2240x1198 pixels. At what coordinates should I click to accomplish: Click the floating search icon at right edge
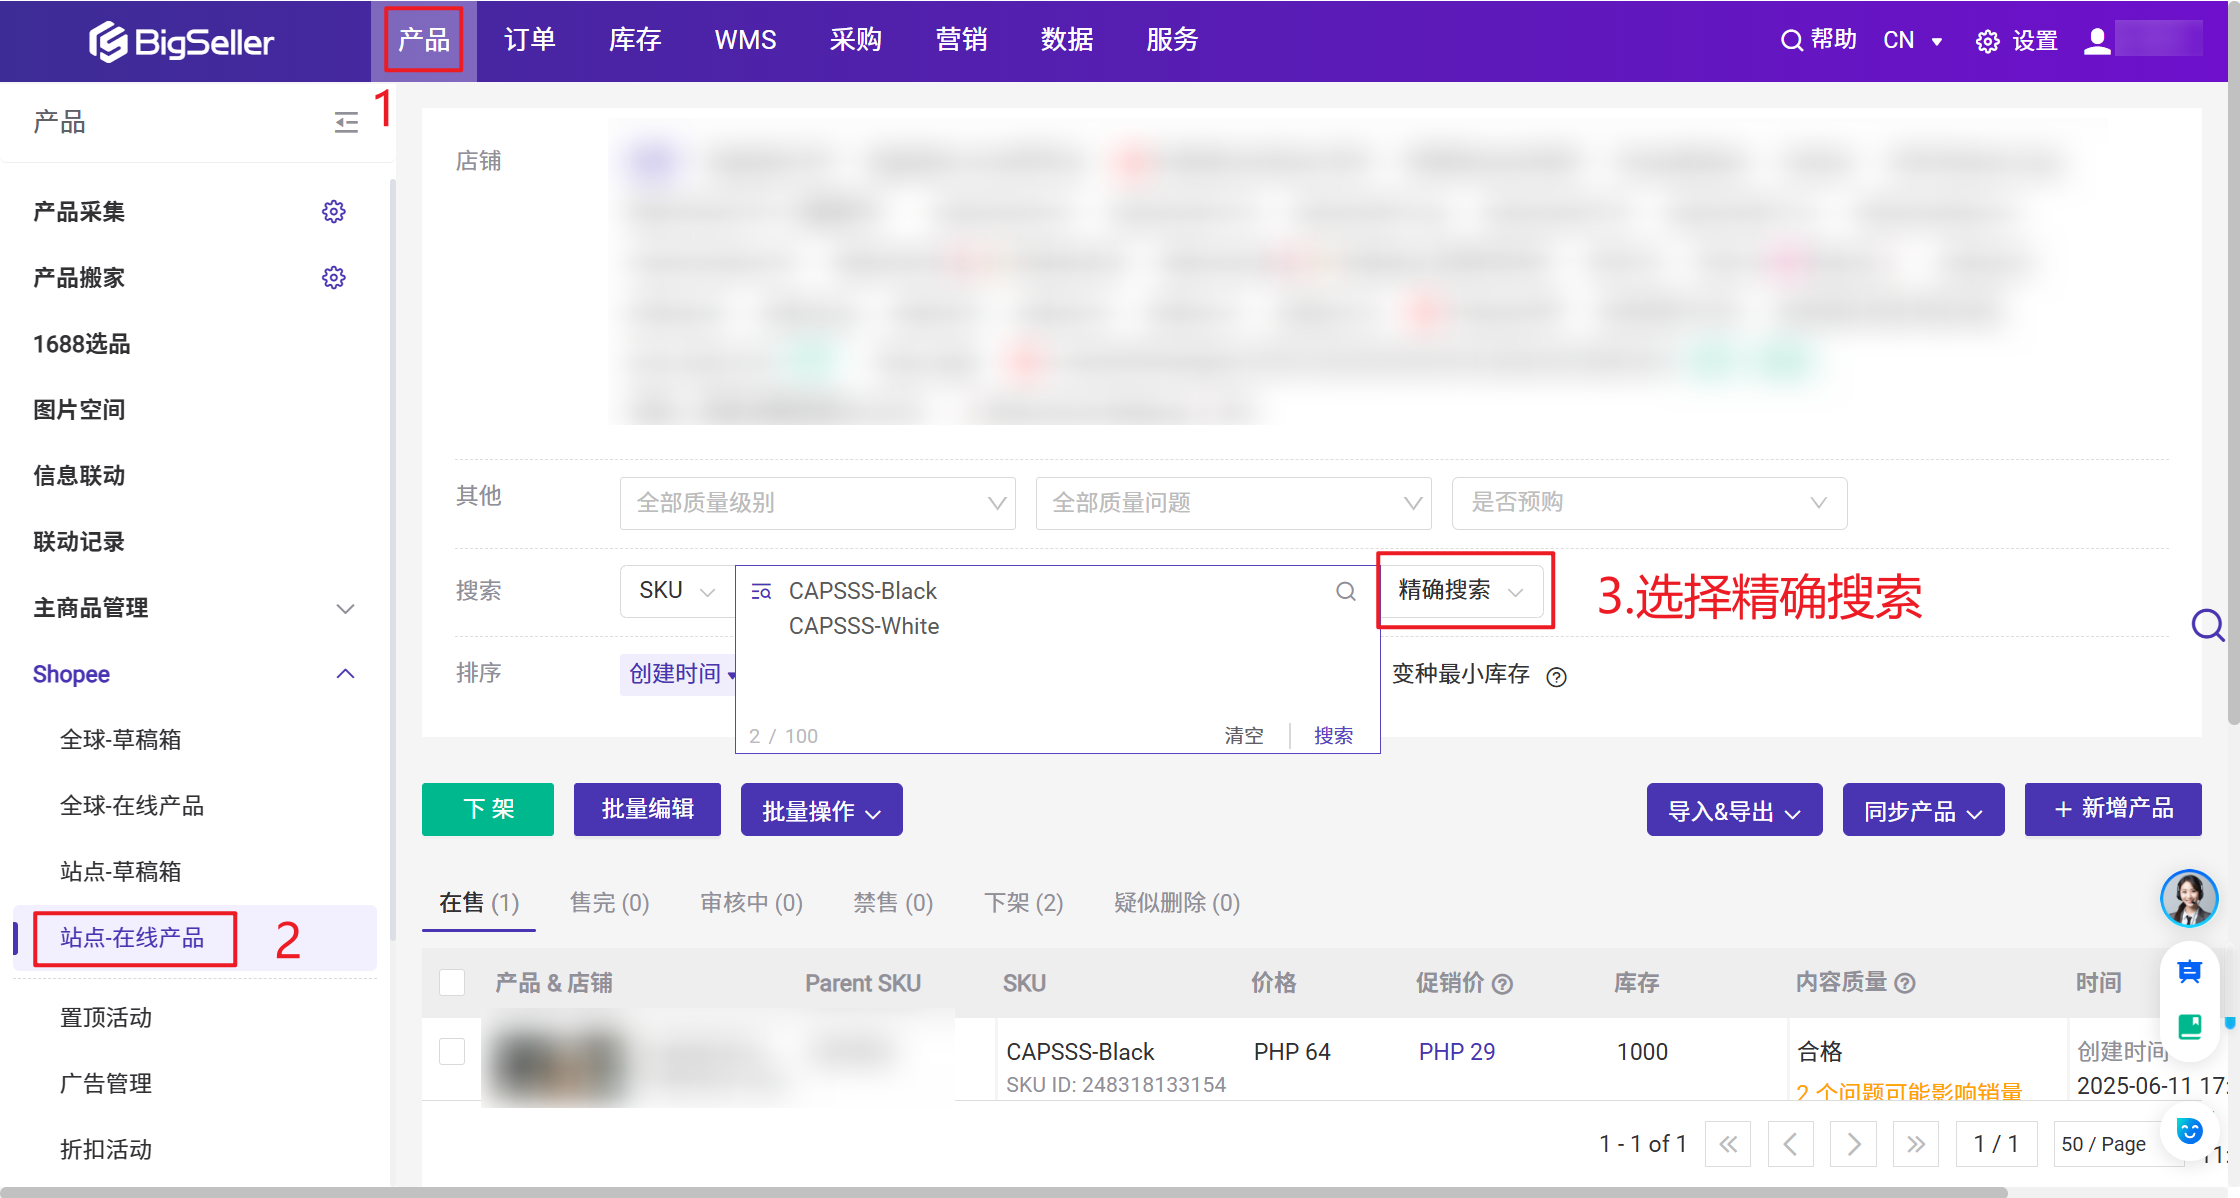[x=2206, y=625]
